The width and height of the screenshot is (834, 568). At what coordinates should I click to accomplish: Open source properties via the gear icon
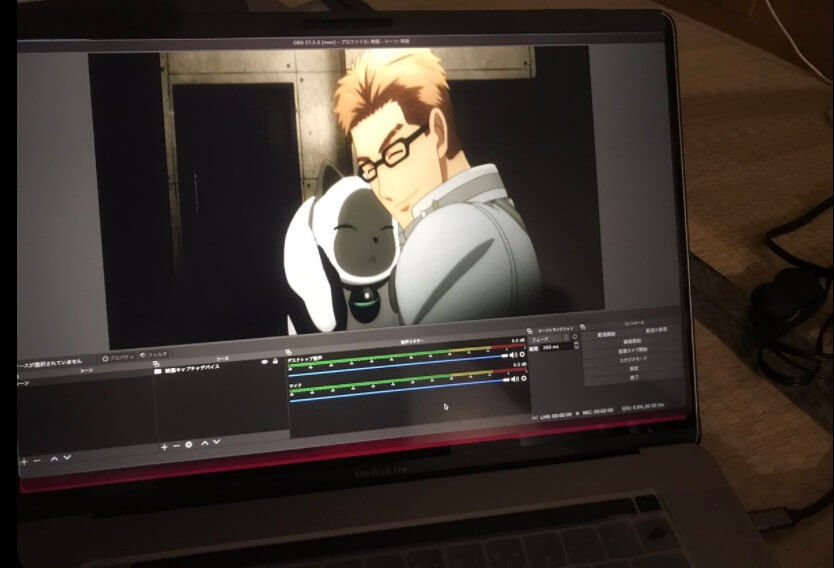[x=188, y=444]
